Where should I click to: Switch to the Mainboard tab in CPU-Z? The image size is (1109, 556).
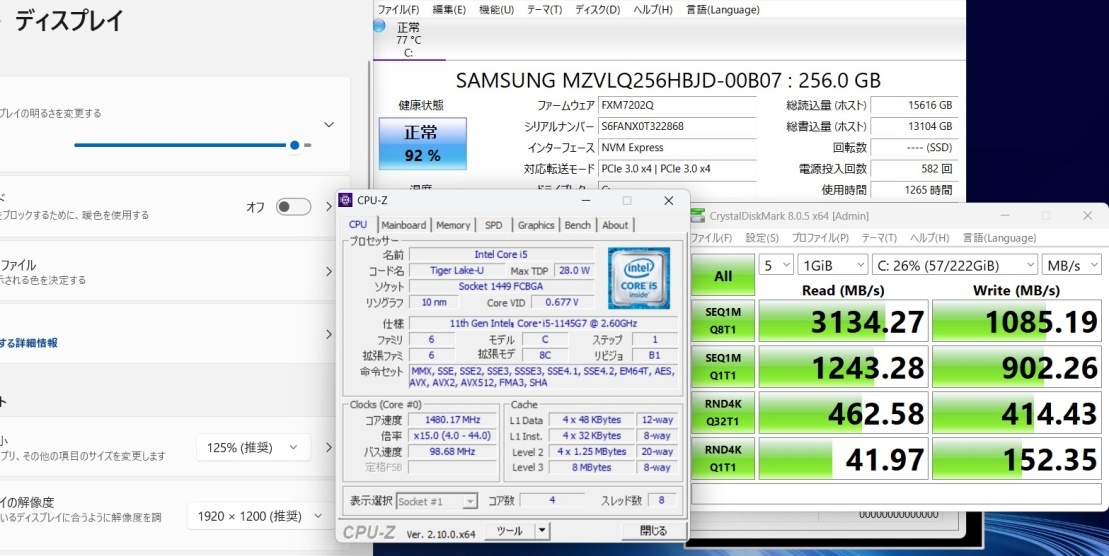pos(403,225)
